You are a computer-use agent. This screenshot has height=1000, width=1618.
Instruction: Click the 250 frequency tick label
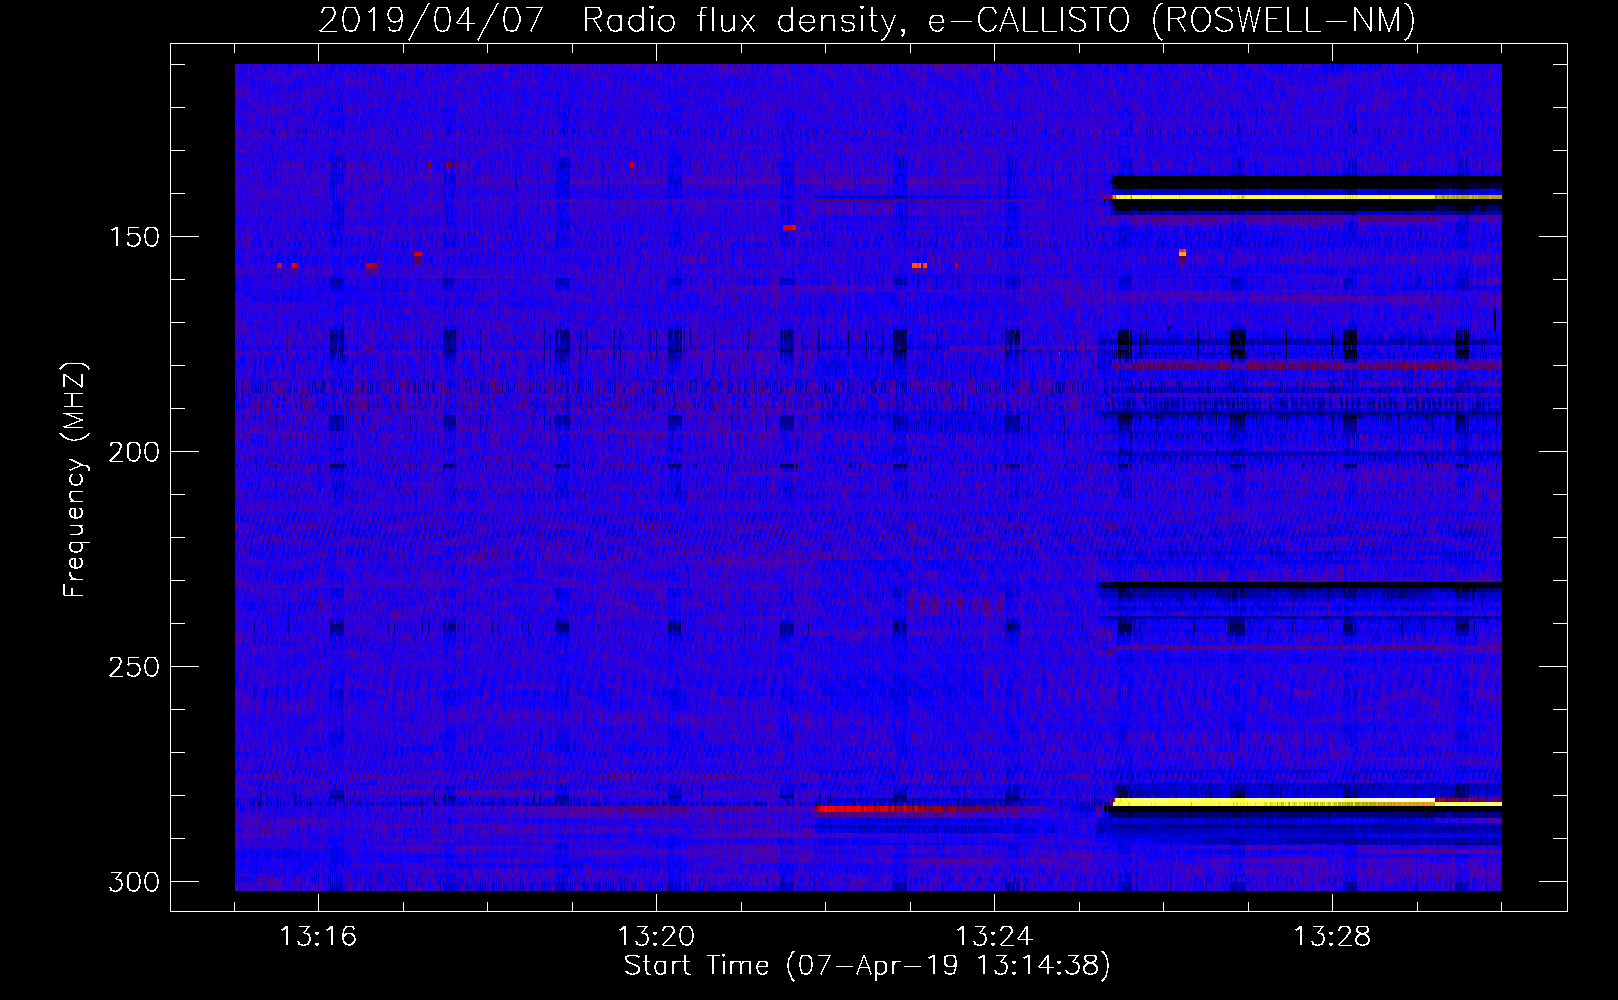click(134, 667)
